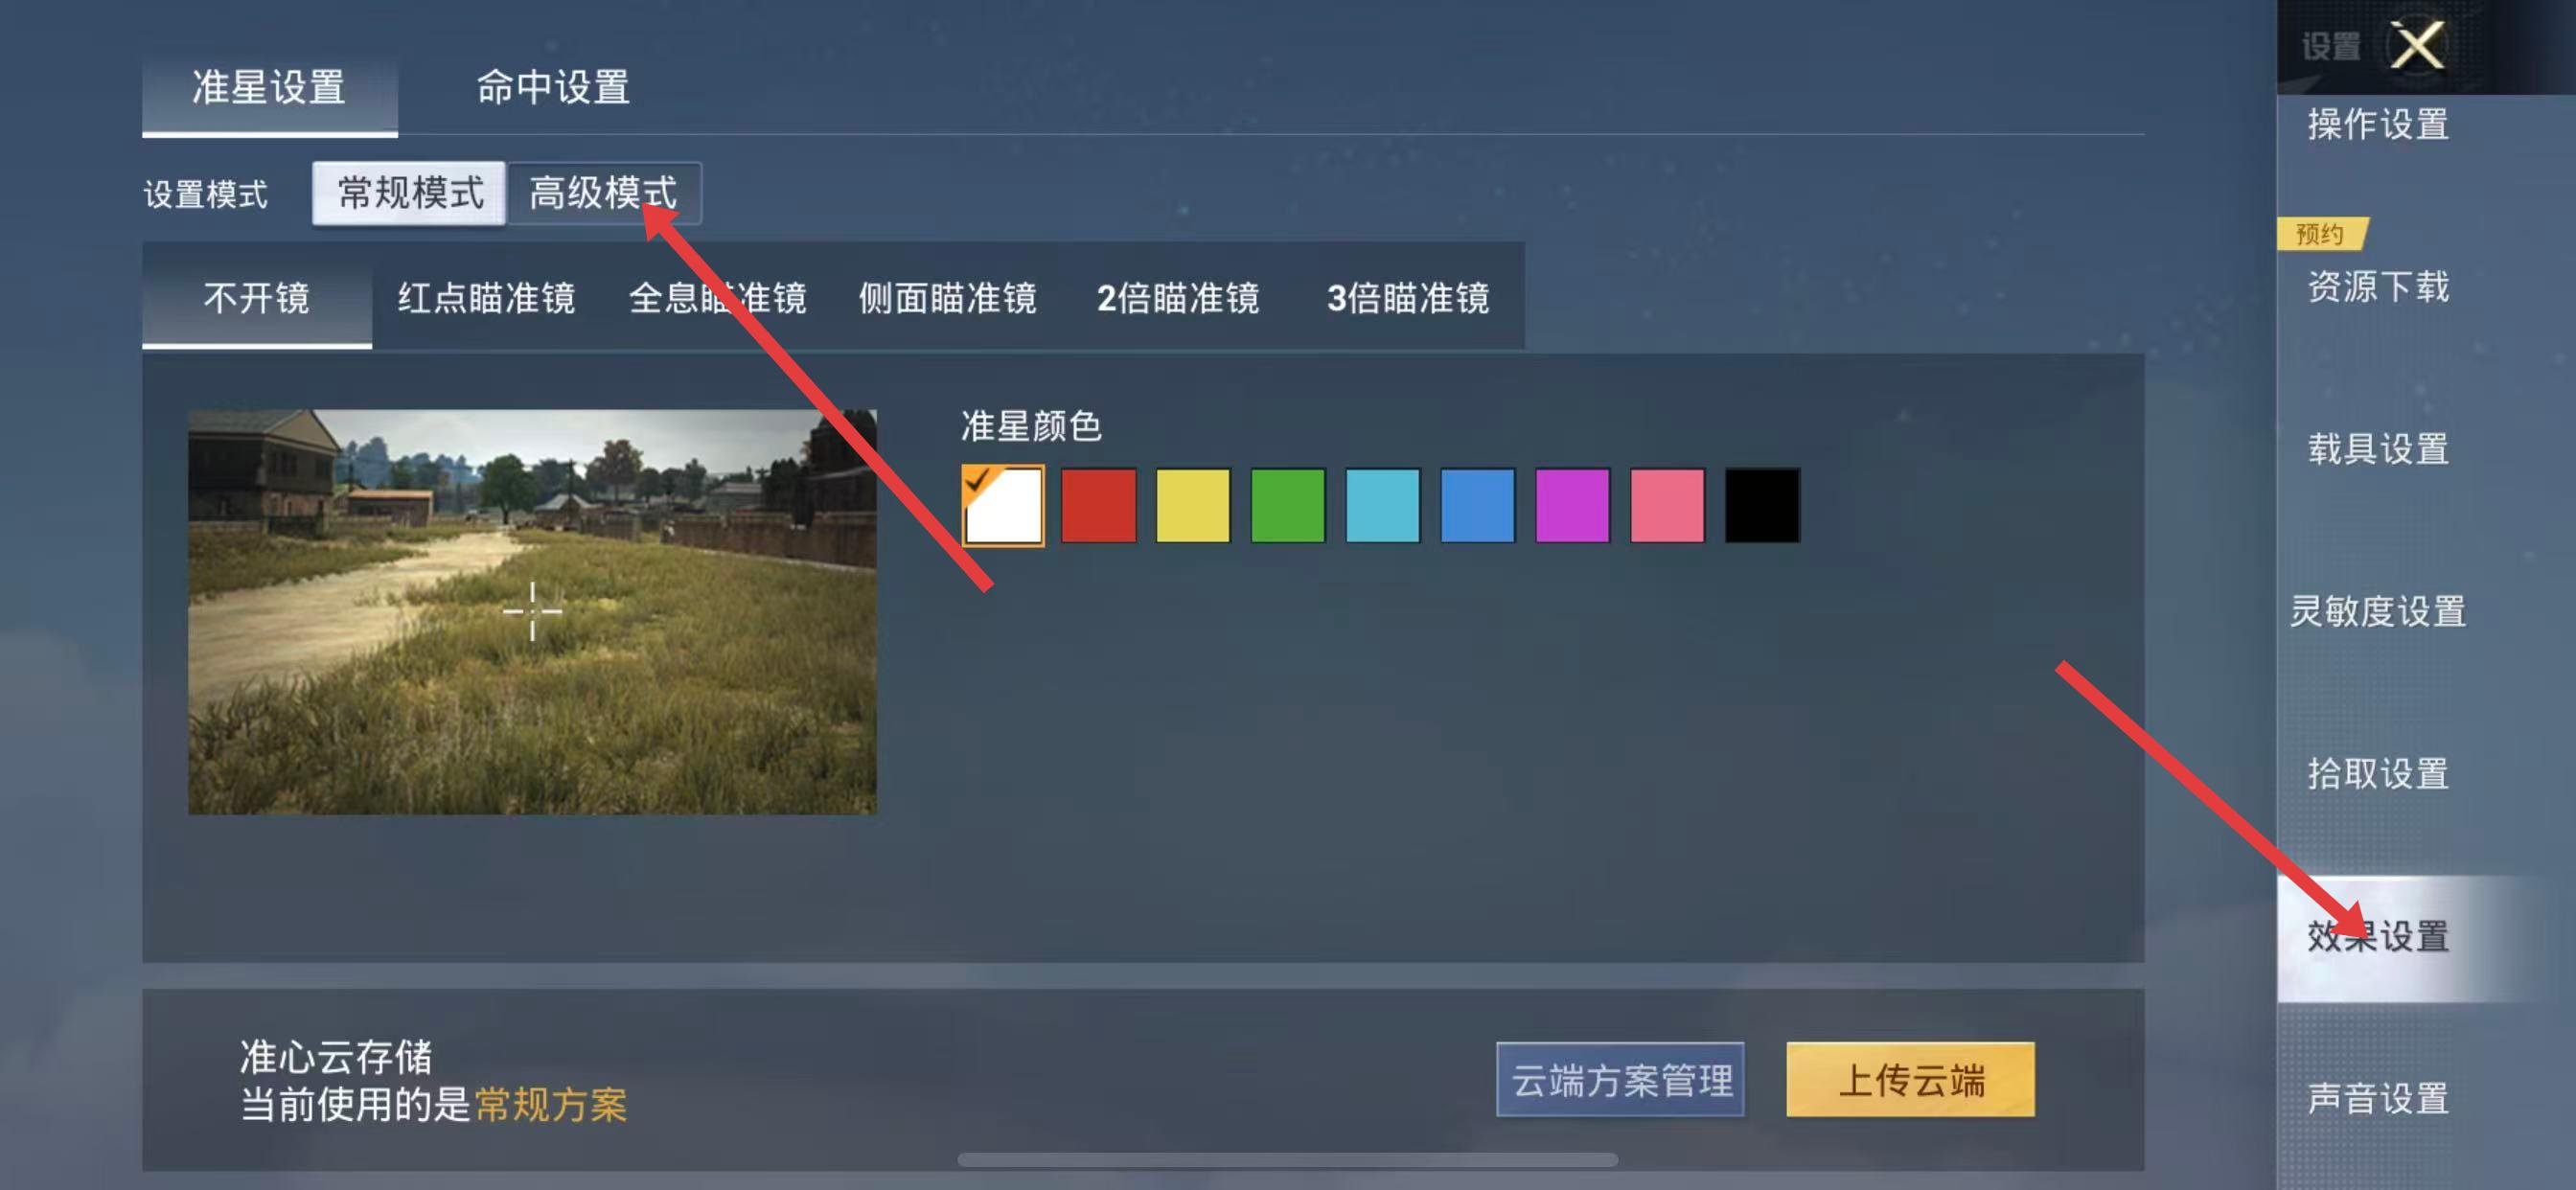The image size is (2576, 1190).
Task: Select the purple crosshair color swatch
Action: tap(1572, 505)
